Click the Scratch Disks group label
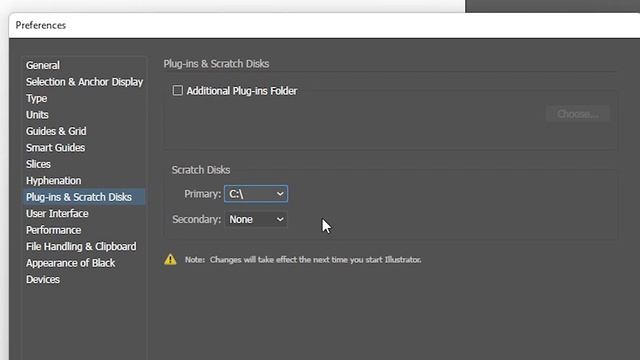The height and width of the screenshot is (360, 640). [x=201, y=170]
